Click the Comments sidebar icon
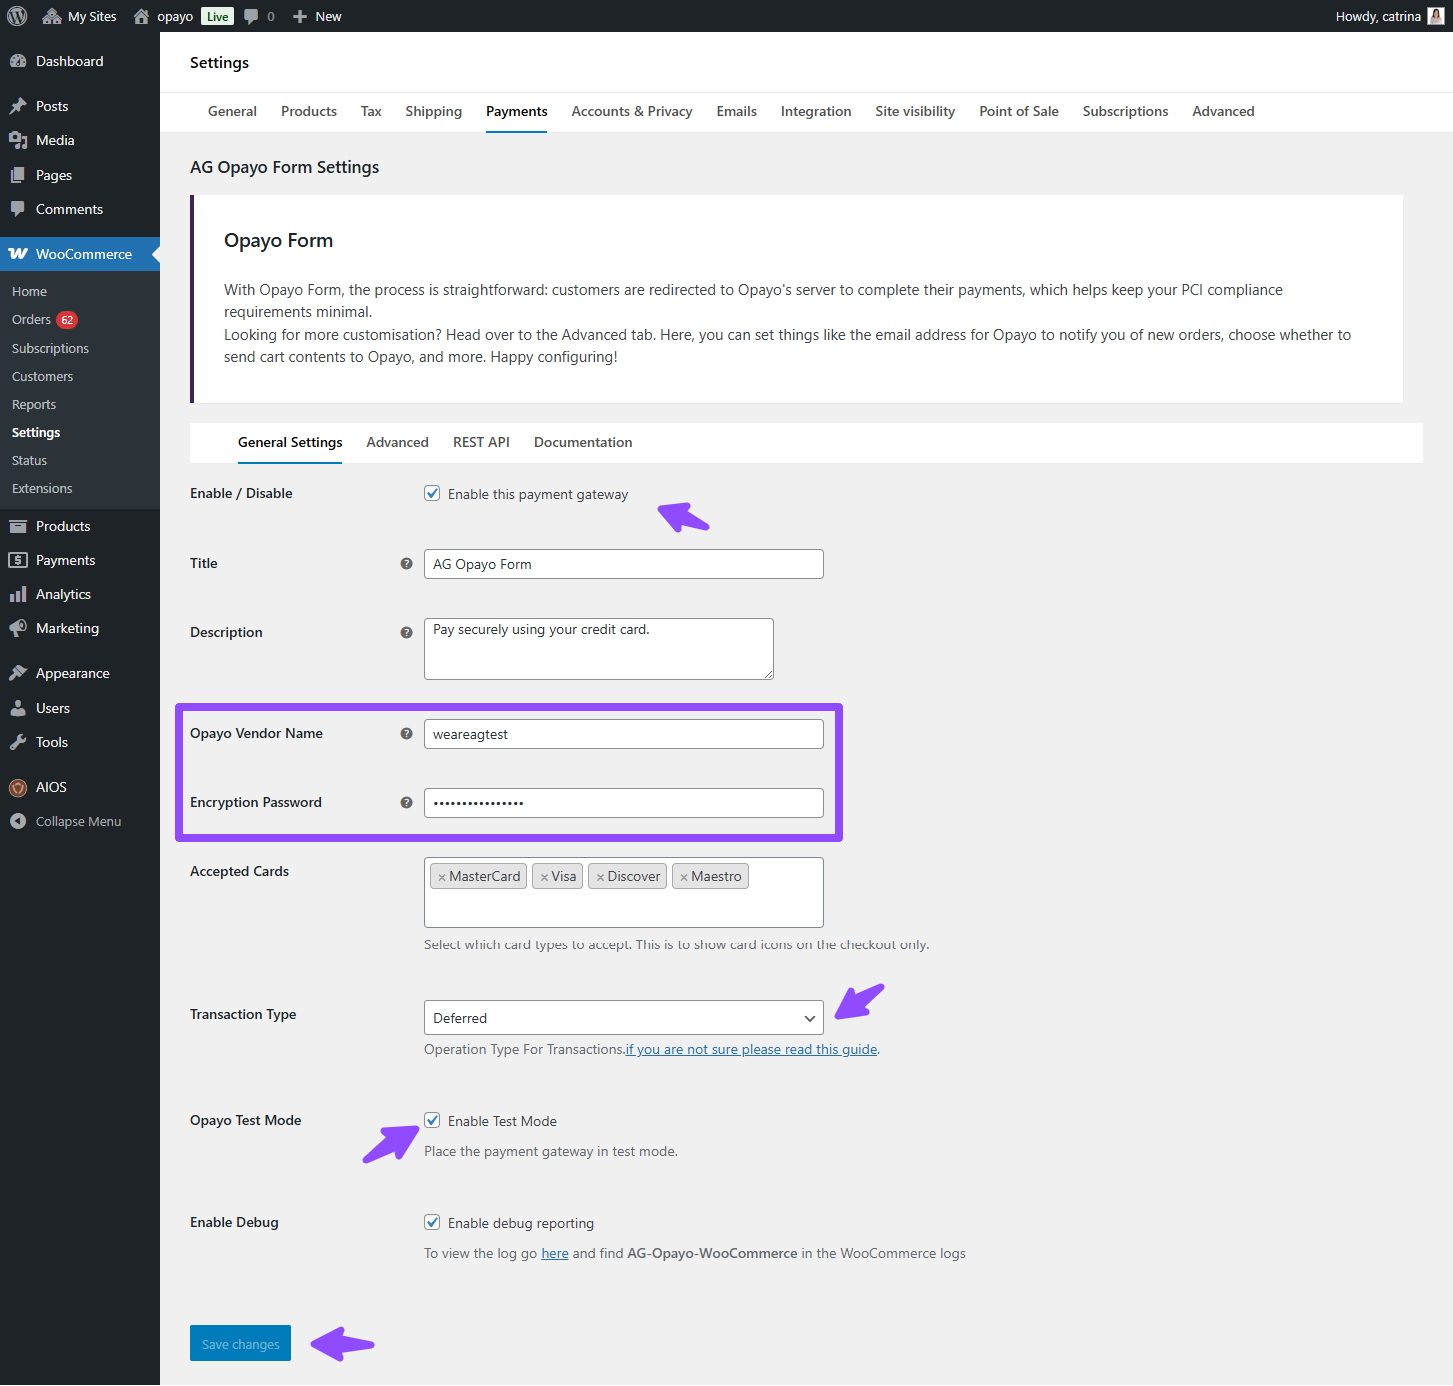This screenshot has width=1453, height=1386. (18, 209)
